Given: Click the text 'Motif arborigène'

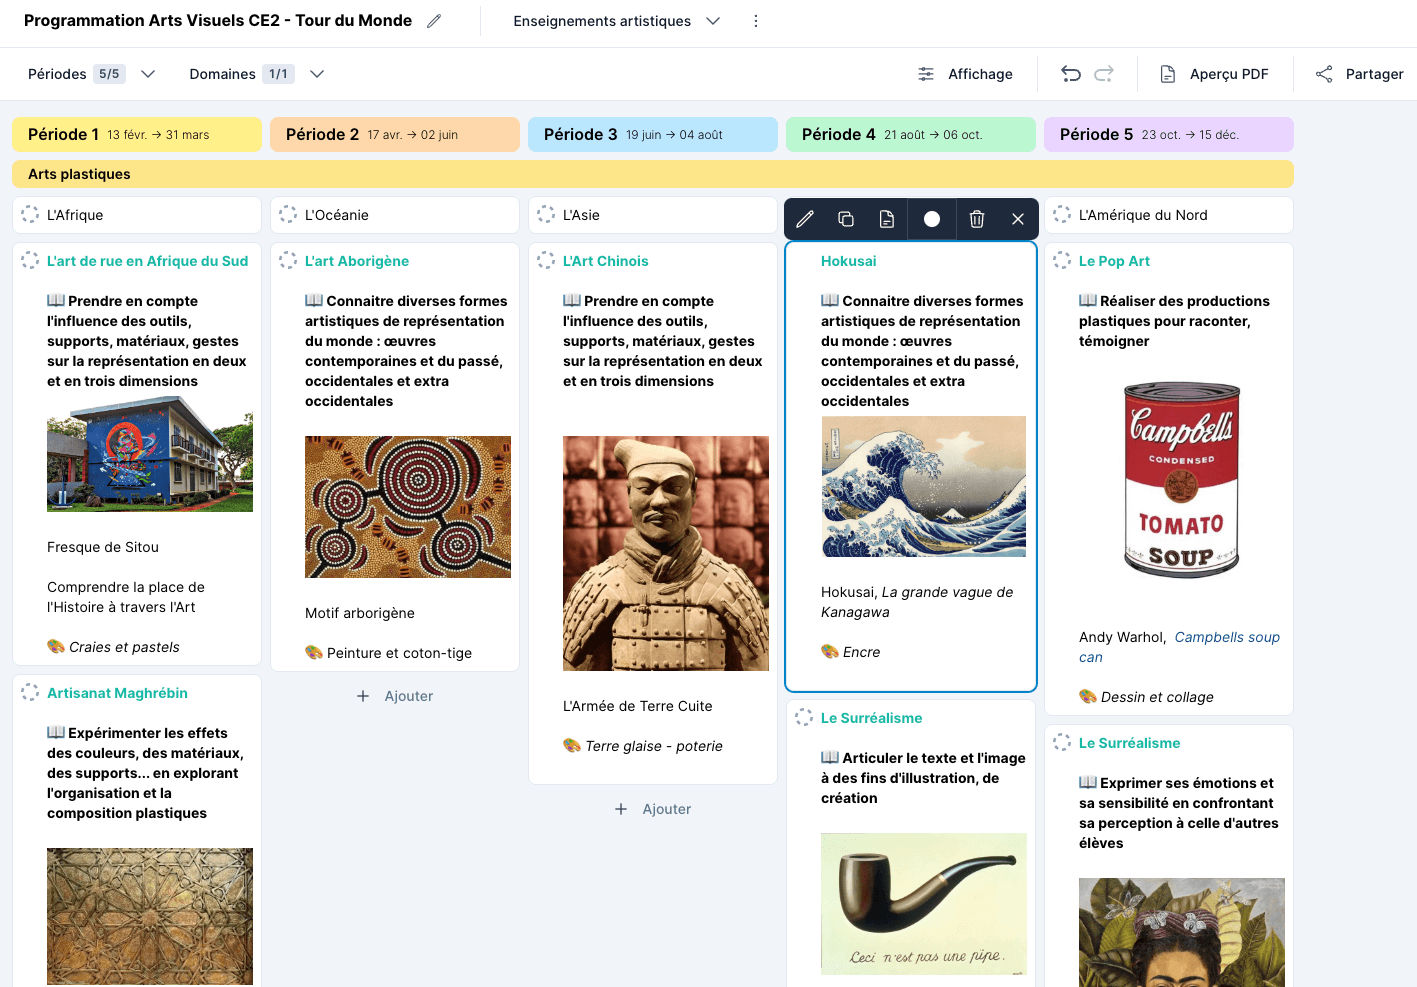Looking at the screenshot, I should (x=360, y=613).
